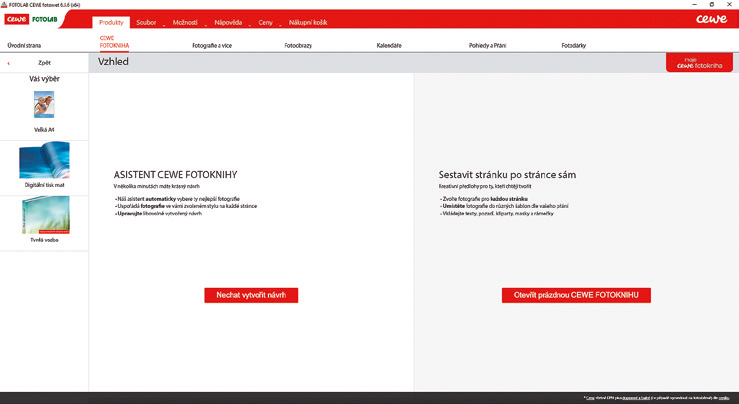Click the ASISTENT CEWE FOTOKNIHY heading
Screen dimensions: 739x404
click(175, 175)
